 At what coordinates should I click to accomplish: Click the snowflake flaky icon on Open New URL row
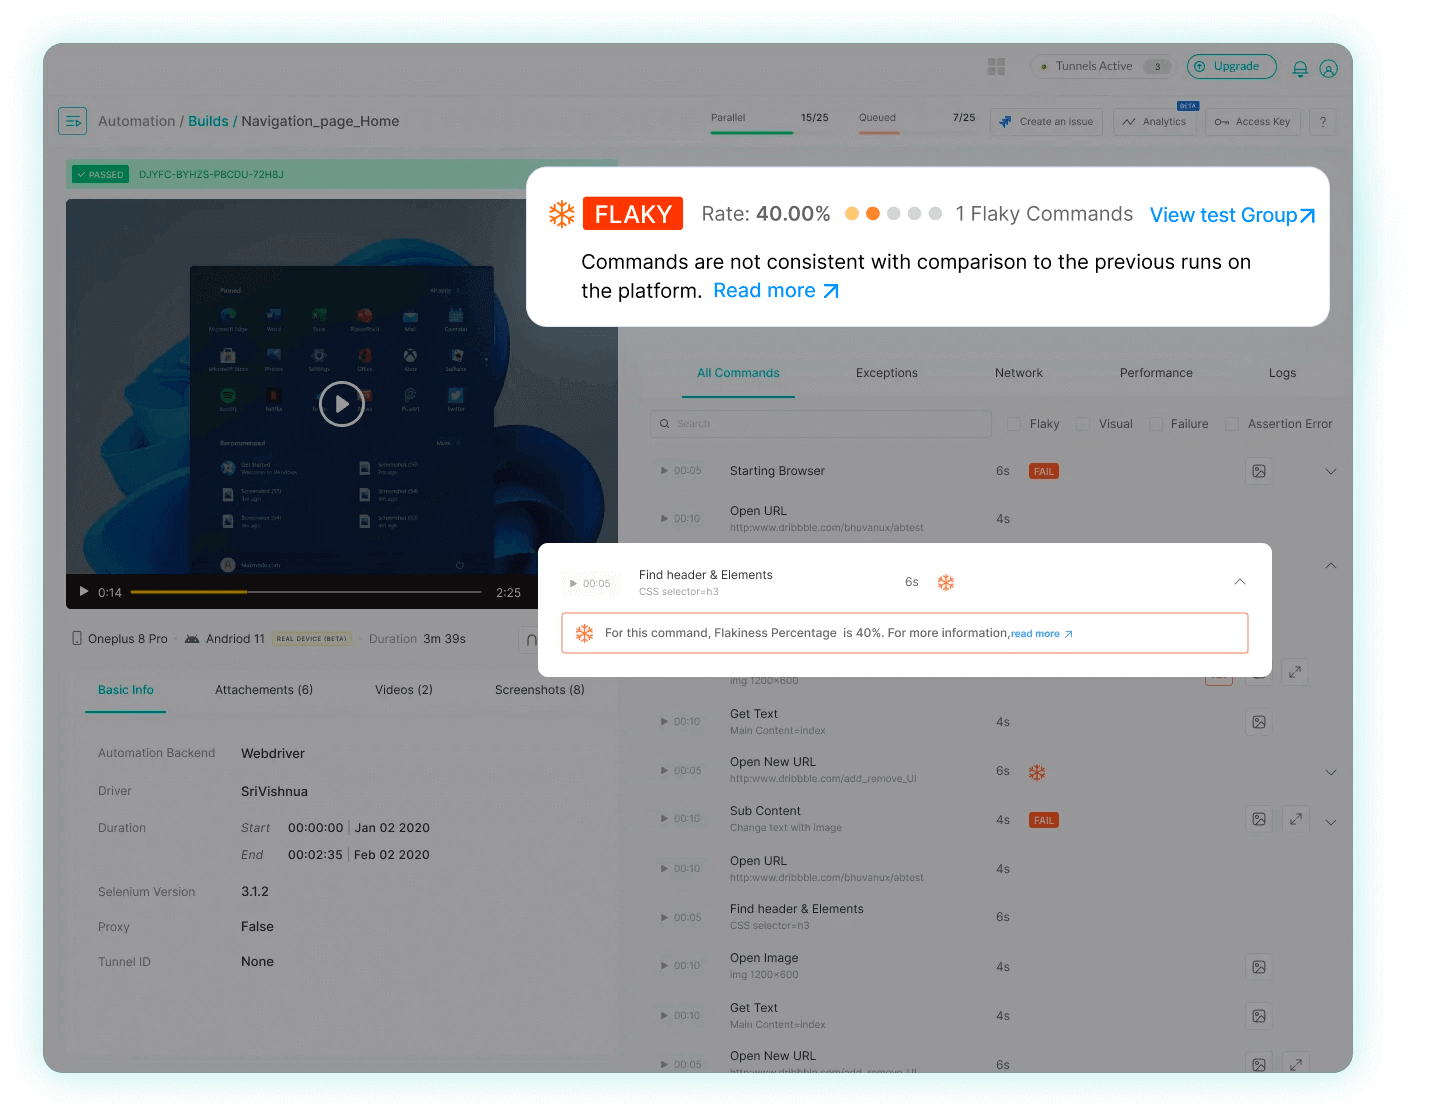[1037, 771]
